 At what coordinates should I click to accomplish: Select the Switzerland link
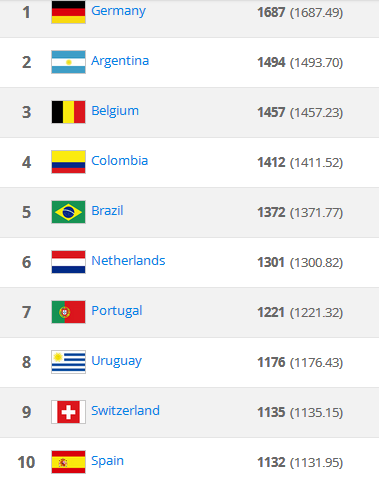[125, 411]
